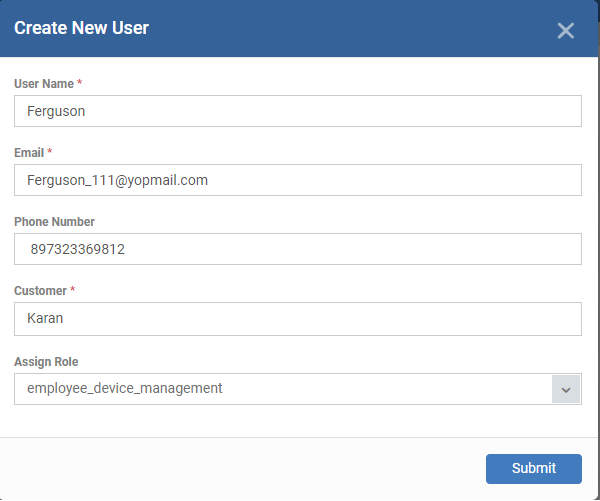This screenshot has height=501, width=600.
Task: Place cursor after 897323369812 phone text
Action: pyautogui.click(x=126, y=249)
